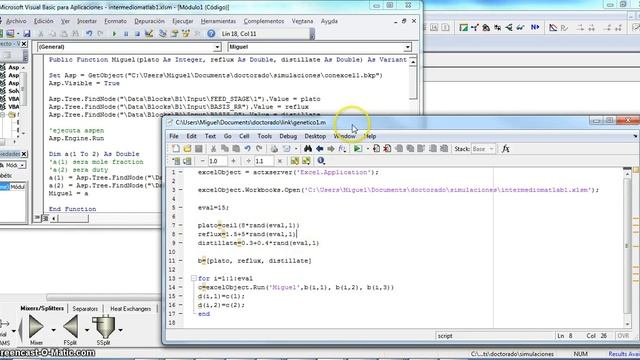This screenshot has width=640, height=360.
Task: Click the save disk icon in VBA toolbar
Action: (27, 33)
